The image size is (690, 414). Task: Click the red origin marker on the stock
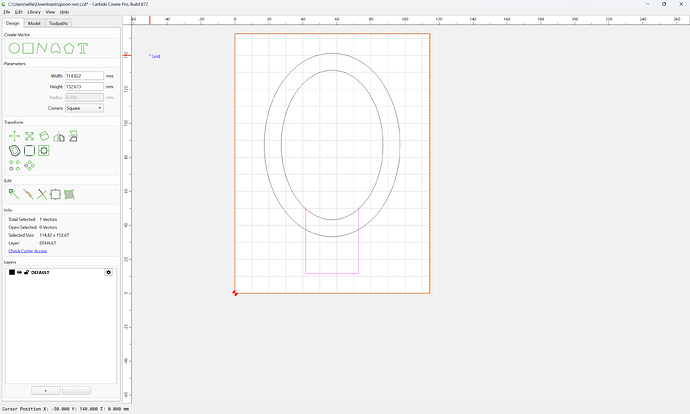point(235,293)
